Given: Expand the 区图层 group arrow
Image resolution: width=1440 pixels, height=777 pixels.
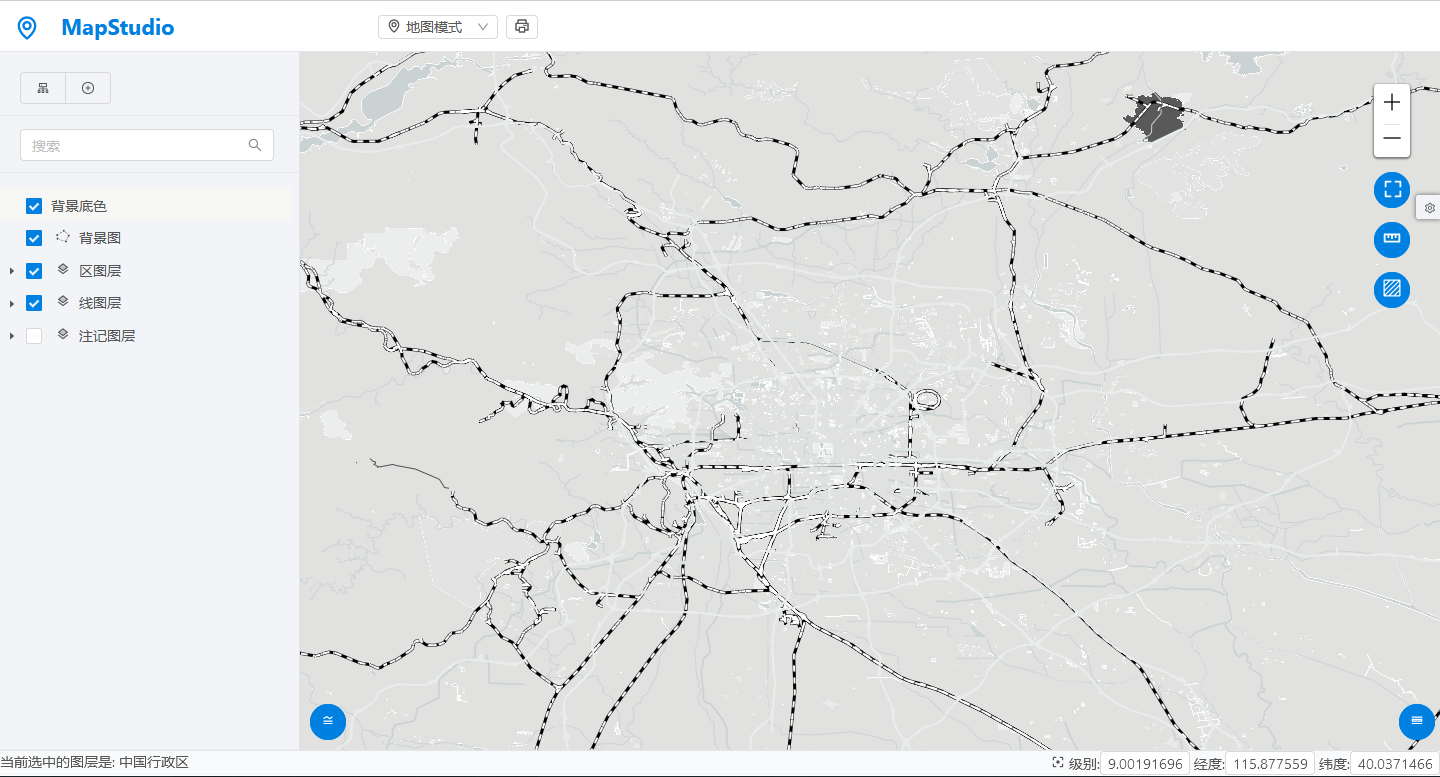Looking at the screenshot, I should point(12,271).
